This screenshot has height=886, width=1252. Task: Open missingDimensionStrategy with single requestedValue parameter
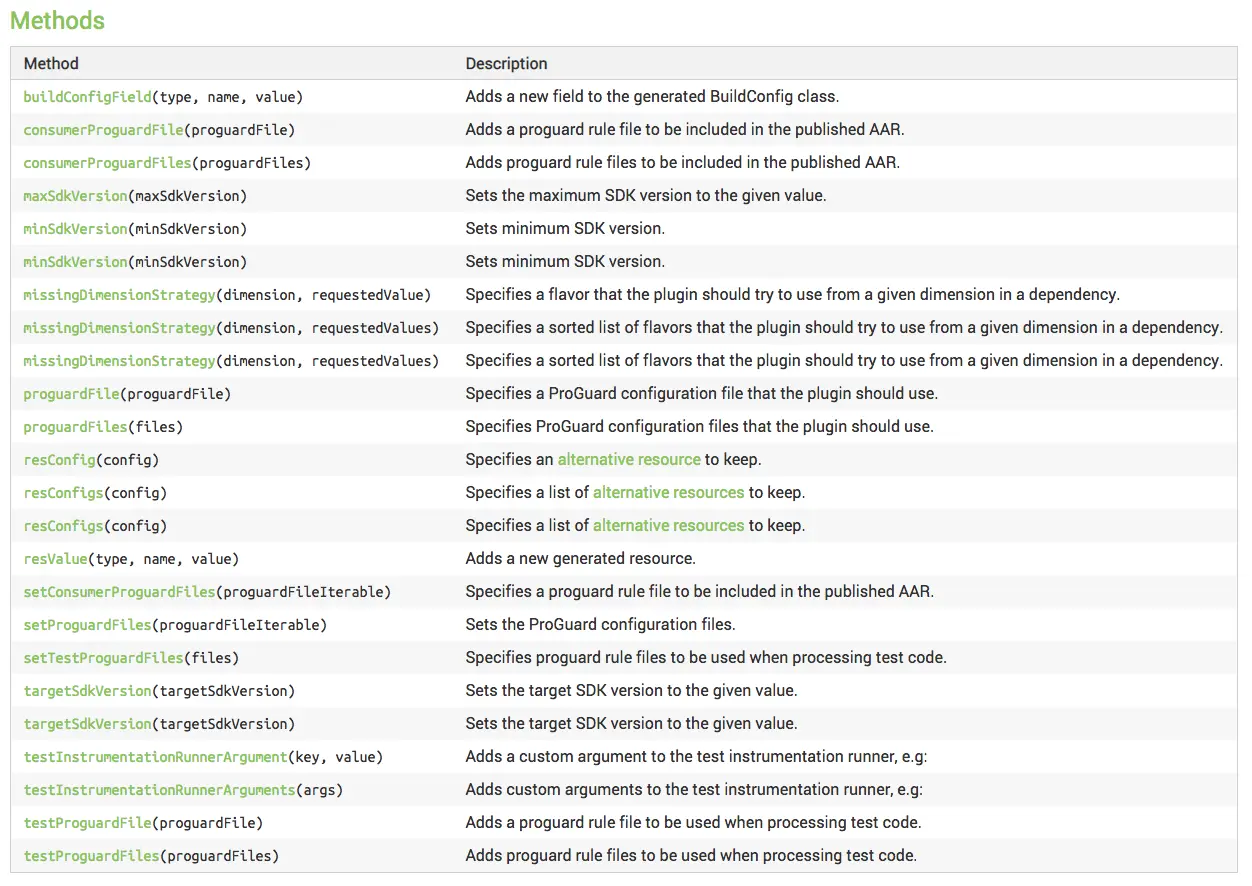(x=119, y=295)
